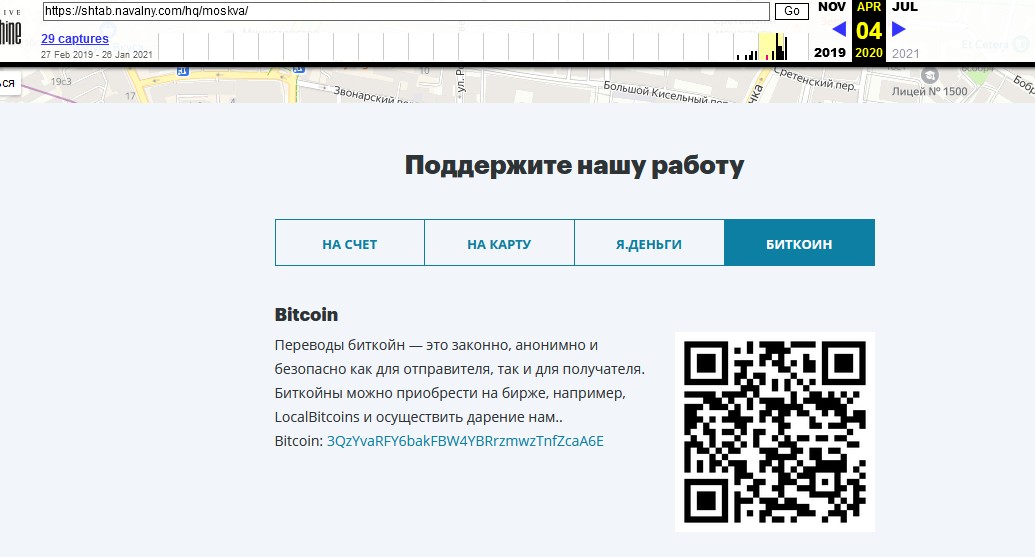Screen dimensions: 1035x557
Task: Click the Go button
Action: (x=791, y=11)
